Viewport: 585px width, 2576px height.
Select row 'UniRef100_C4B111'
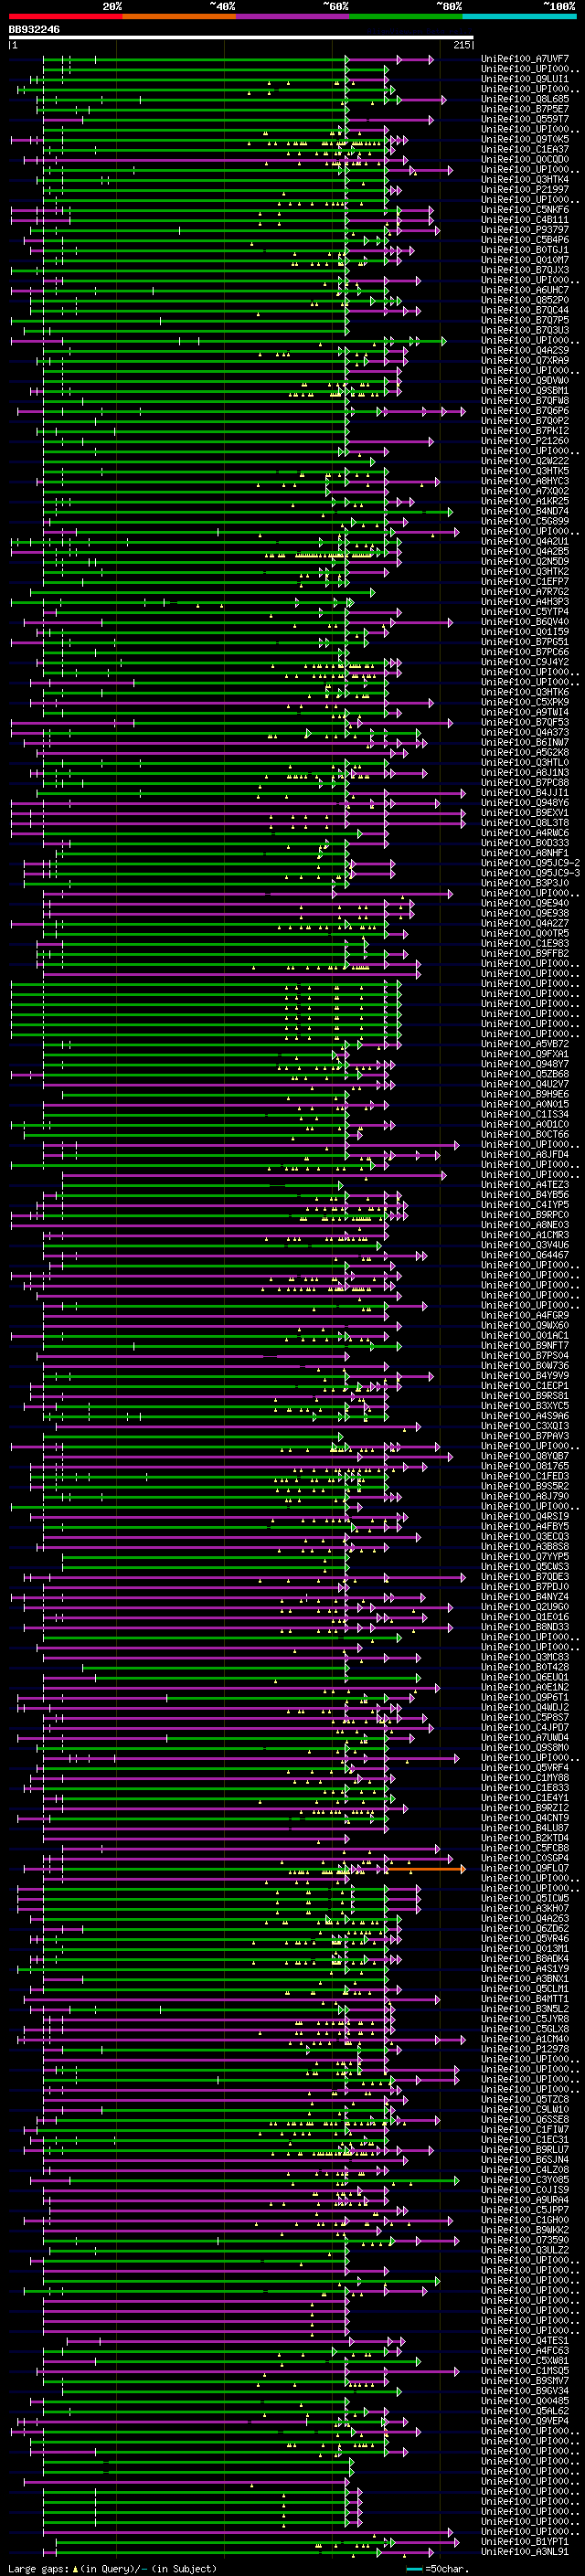(x=525, y=220)
